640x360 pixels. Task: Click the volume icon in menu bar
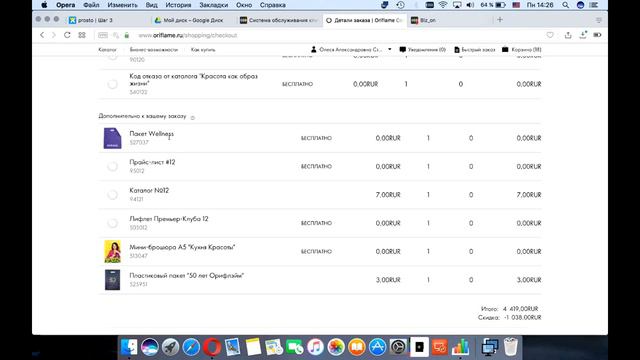coord(470,5)
